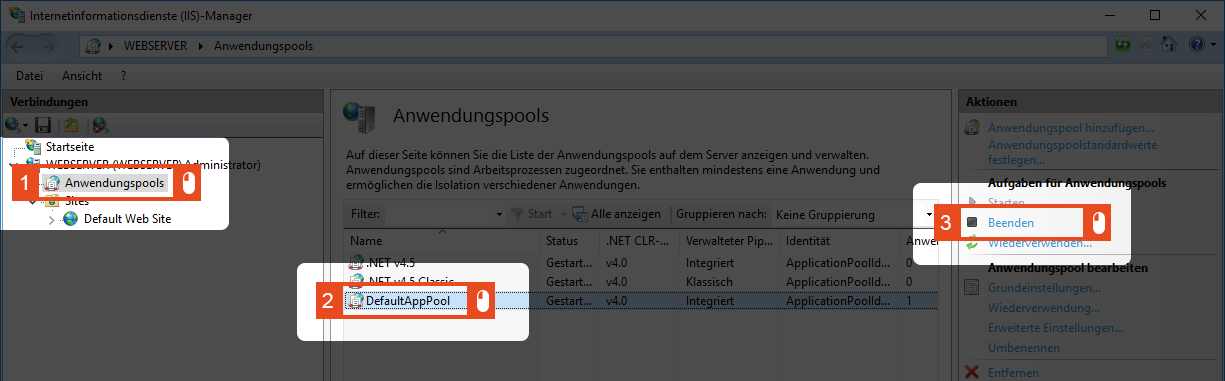
Task: Select the .NET v4.5 application pool row
Action: click(641, 263)
